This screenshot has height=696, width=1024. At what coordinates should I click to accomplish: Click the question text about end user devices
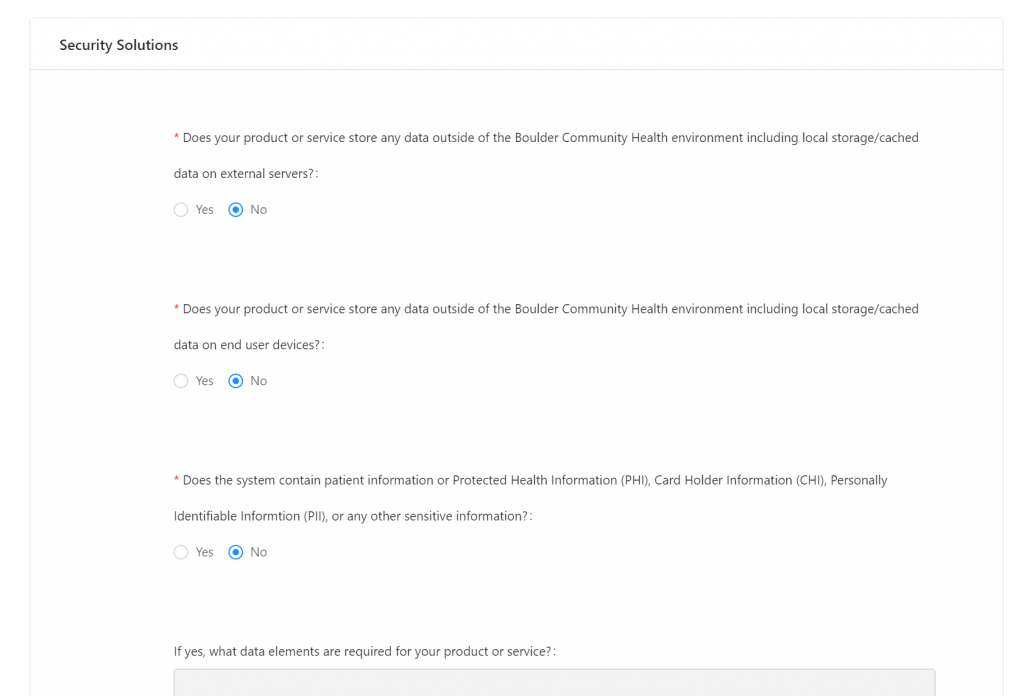point(546,308)
